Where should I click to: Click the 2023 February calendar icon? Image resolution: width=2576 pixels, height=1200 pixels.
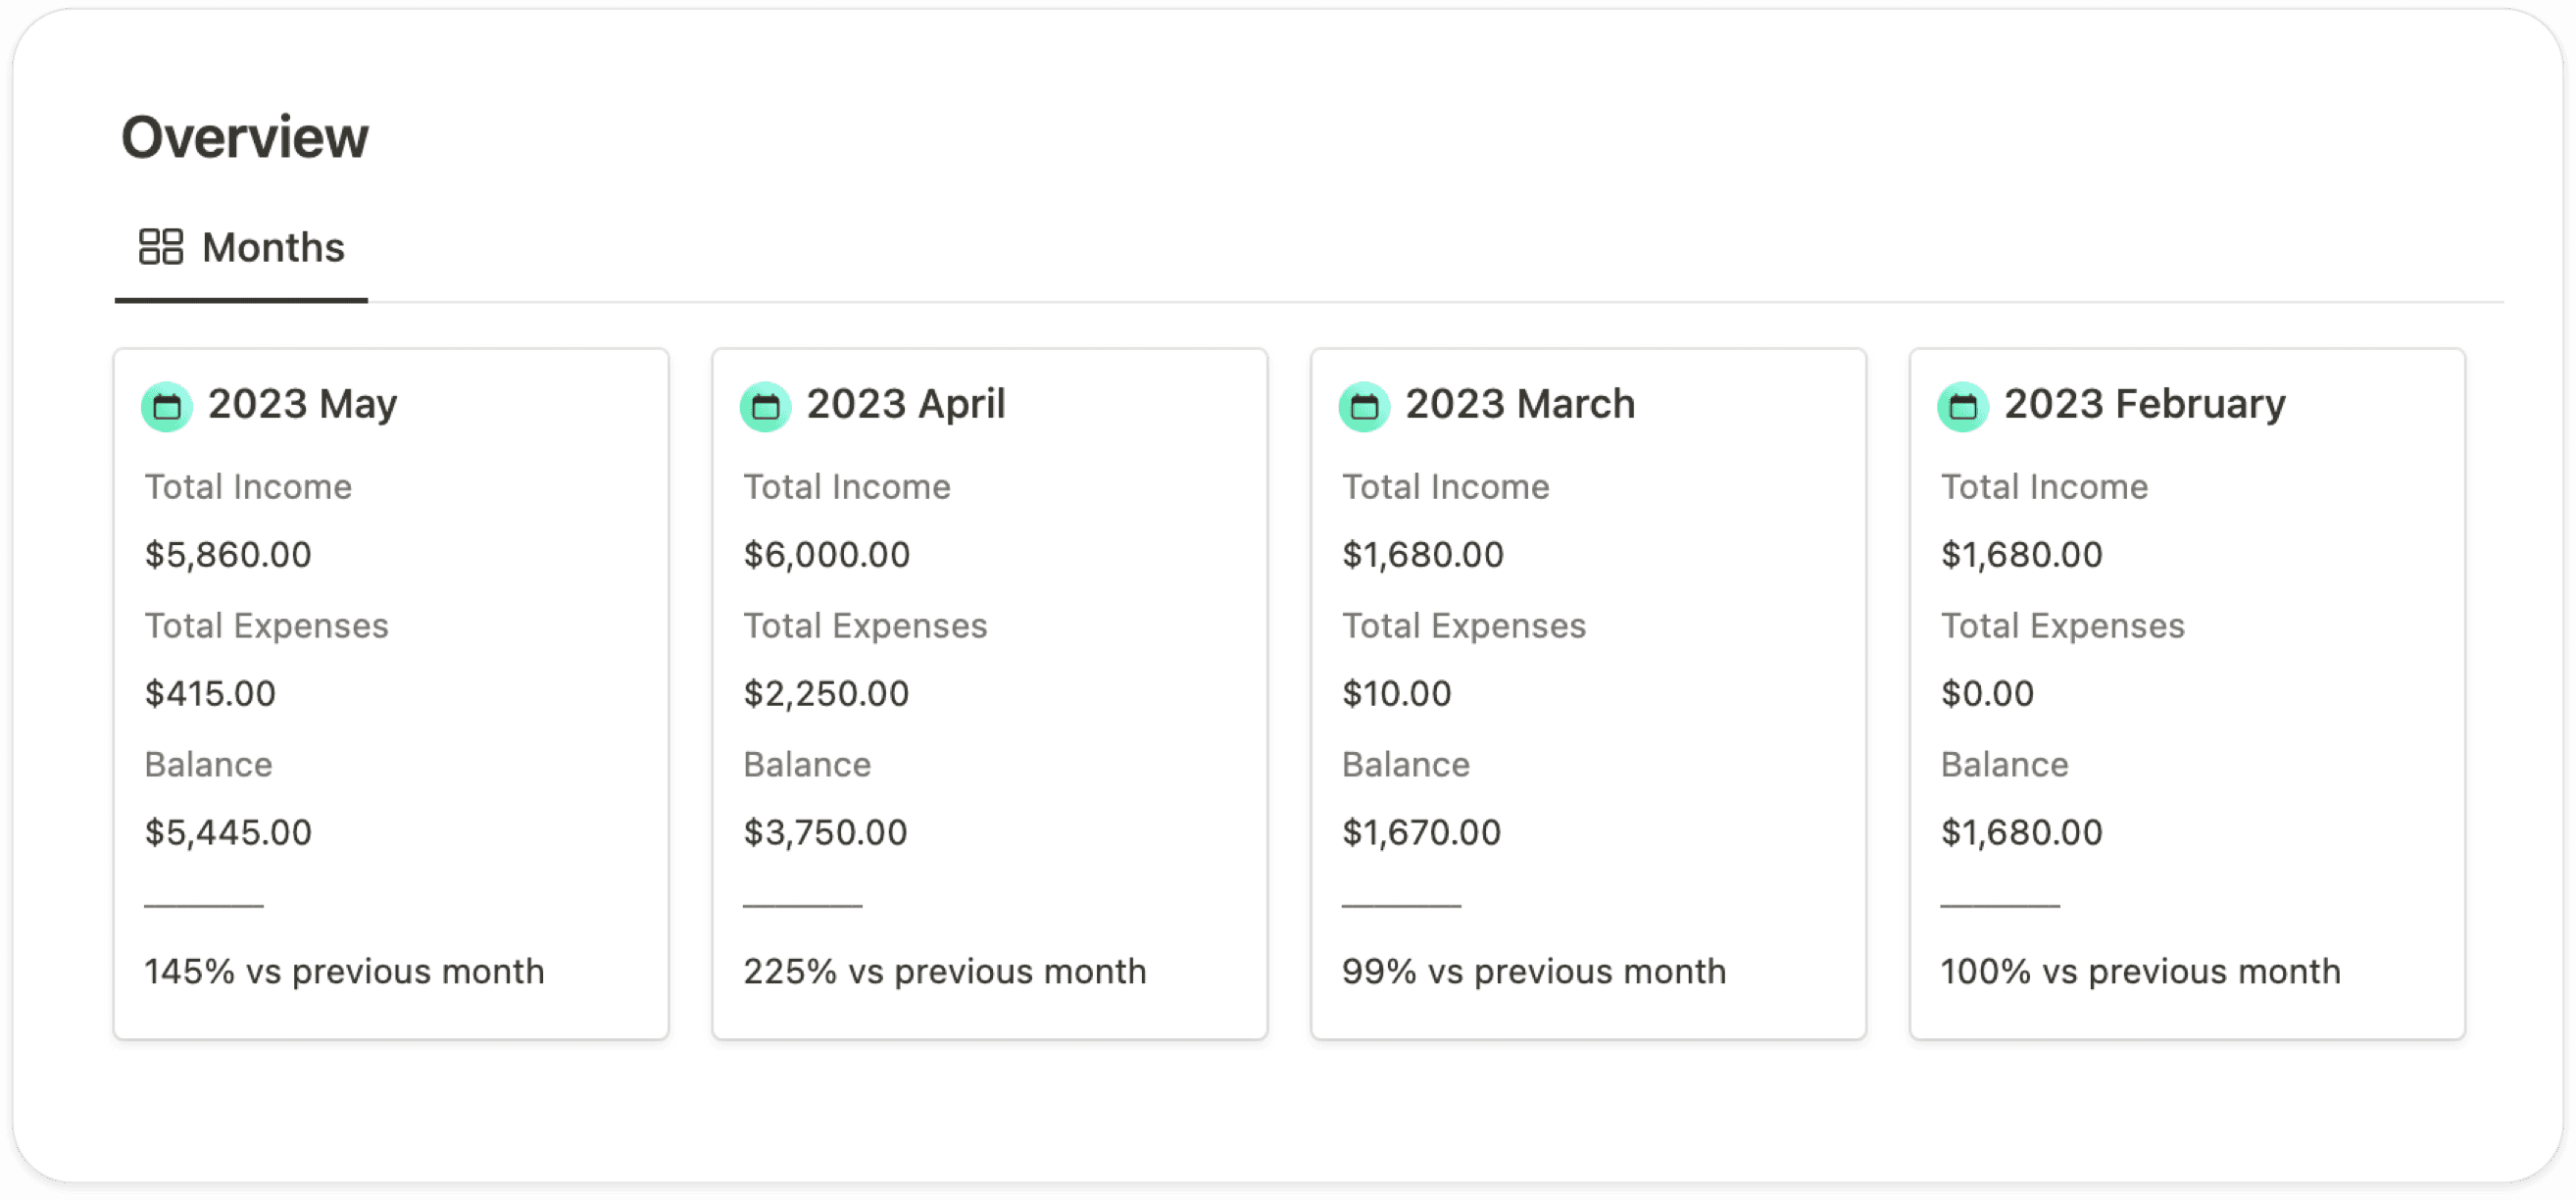coord(1963,407)
